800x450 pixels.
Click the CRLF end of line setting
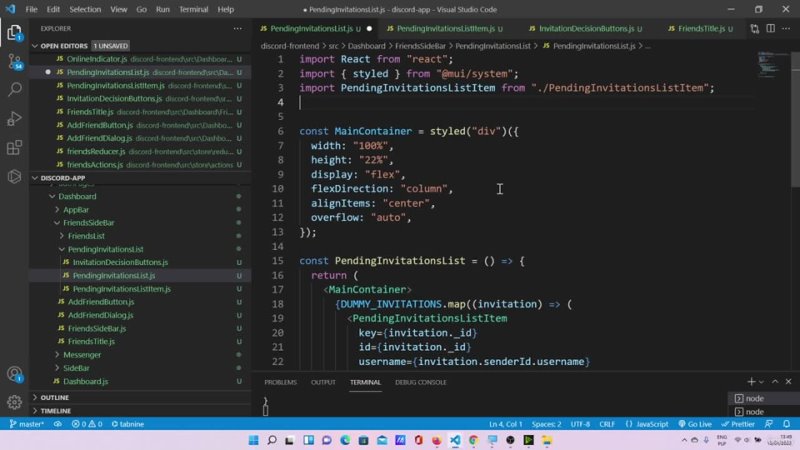click(x=607, y=424)
